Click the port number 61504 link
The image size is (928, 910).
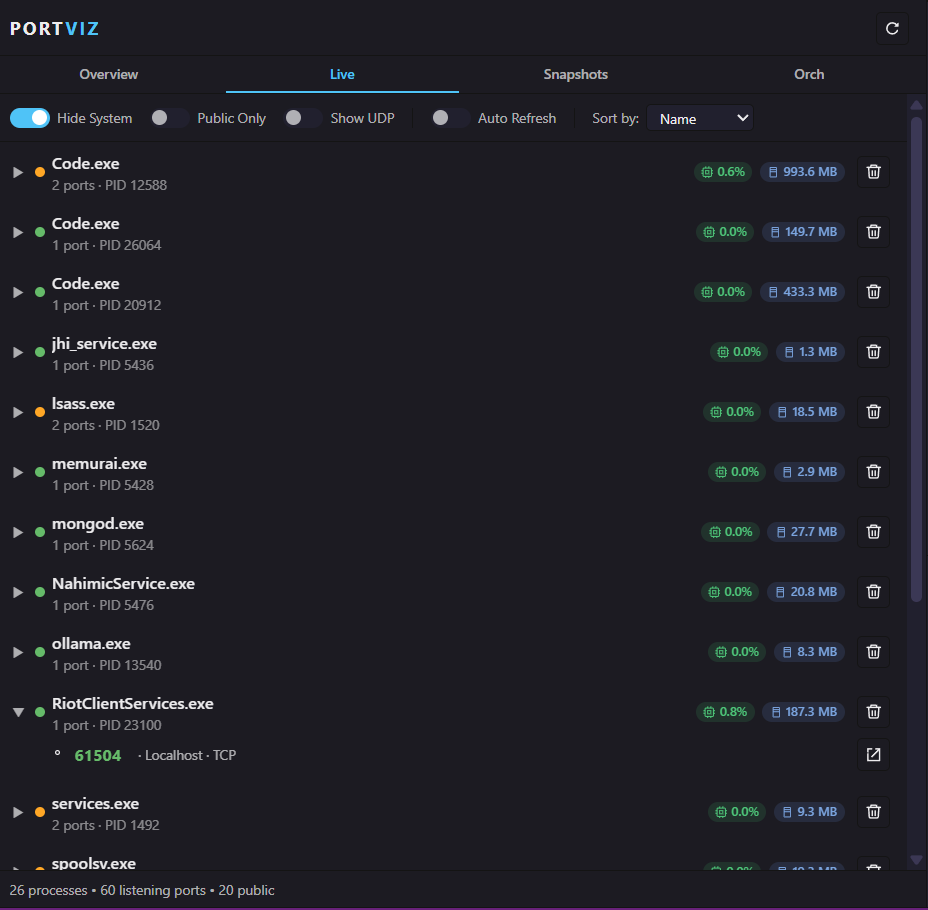tap(97, 755)
